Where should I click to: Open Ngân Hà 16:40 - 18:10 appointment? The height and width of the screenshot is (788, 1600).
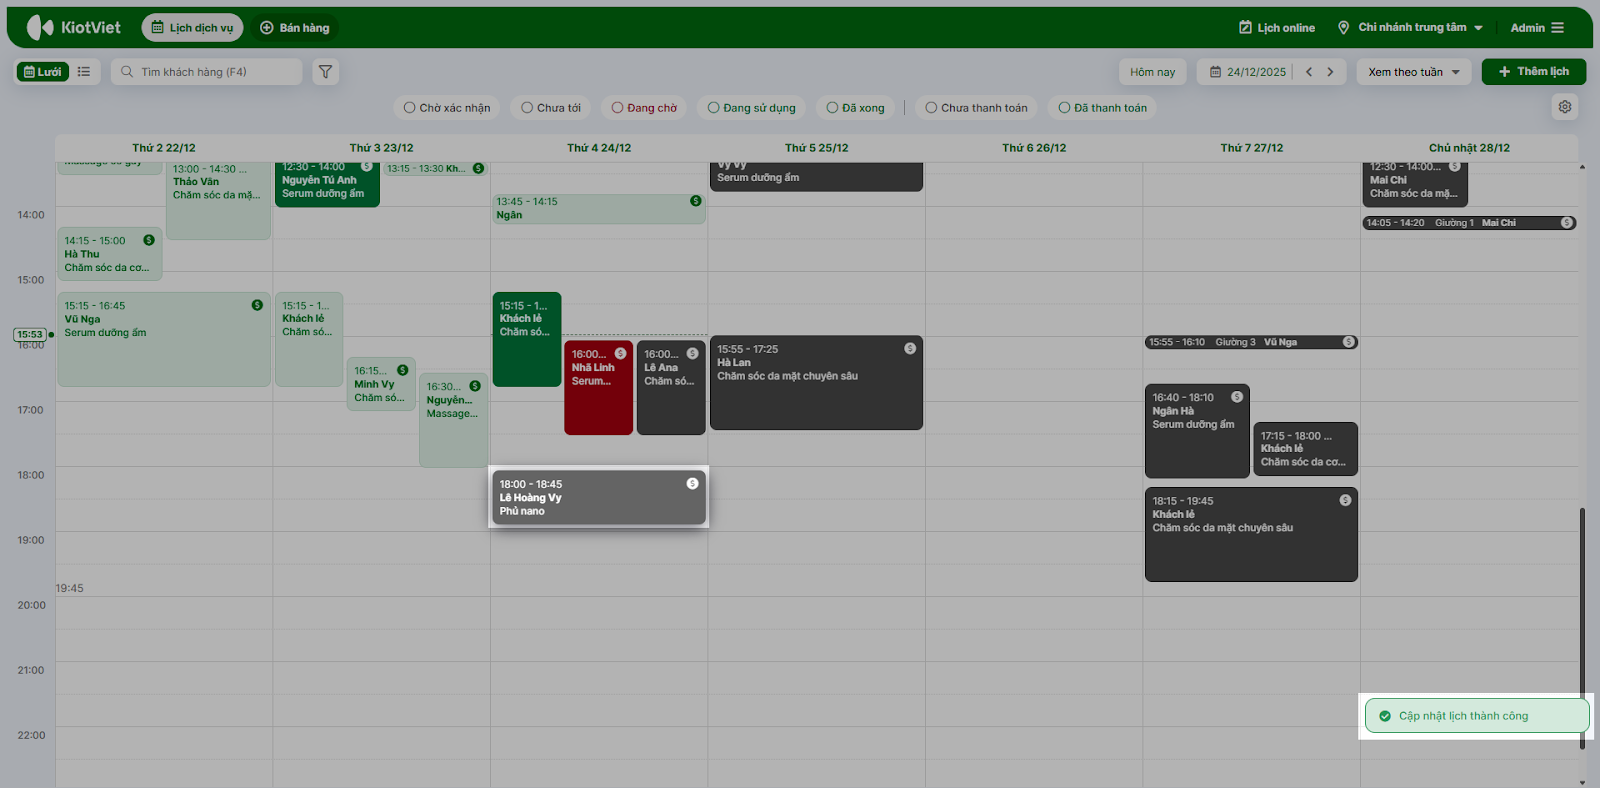[1197, 431]
